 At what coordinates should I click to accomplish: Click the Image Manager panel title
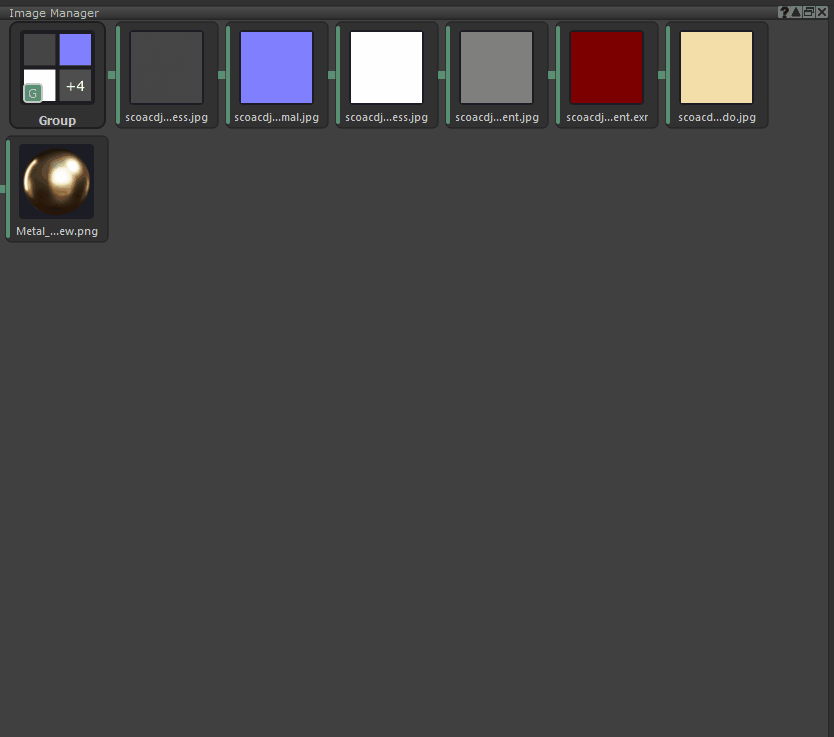(54, 13)
